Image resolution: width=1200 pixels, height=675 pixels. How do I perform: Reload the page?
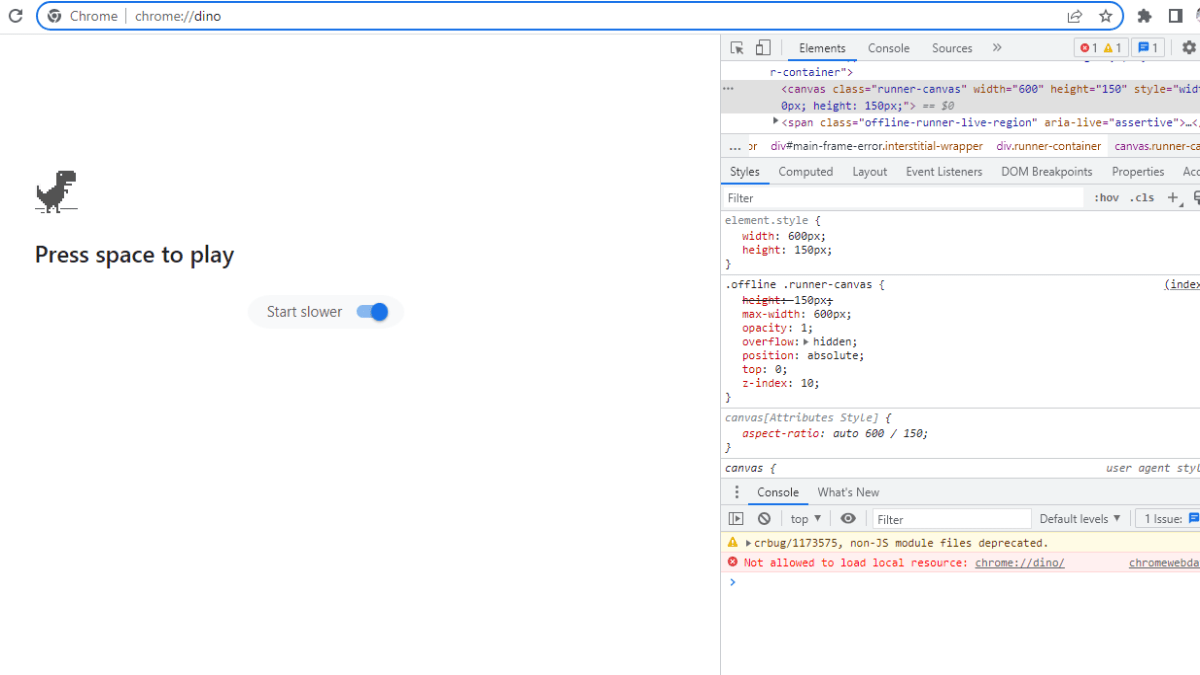(x=15, y=16)
